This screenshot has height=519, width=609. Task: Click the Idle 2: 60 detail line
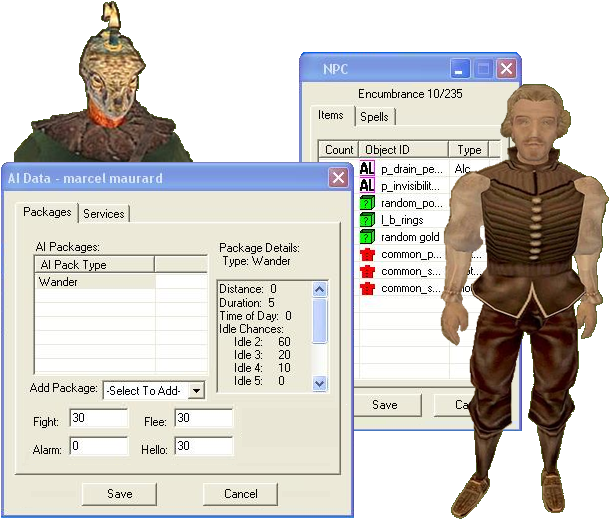pos(262,342)
